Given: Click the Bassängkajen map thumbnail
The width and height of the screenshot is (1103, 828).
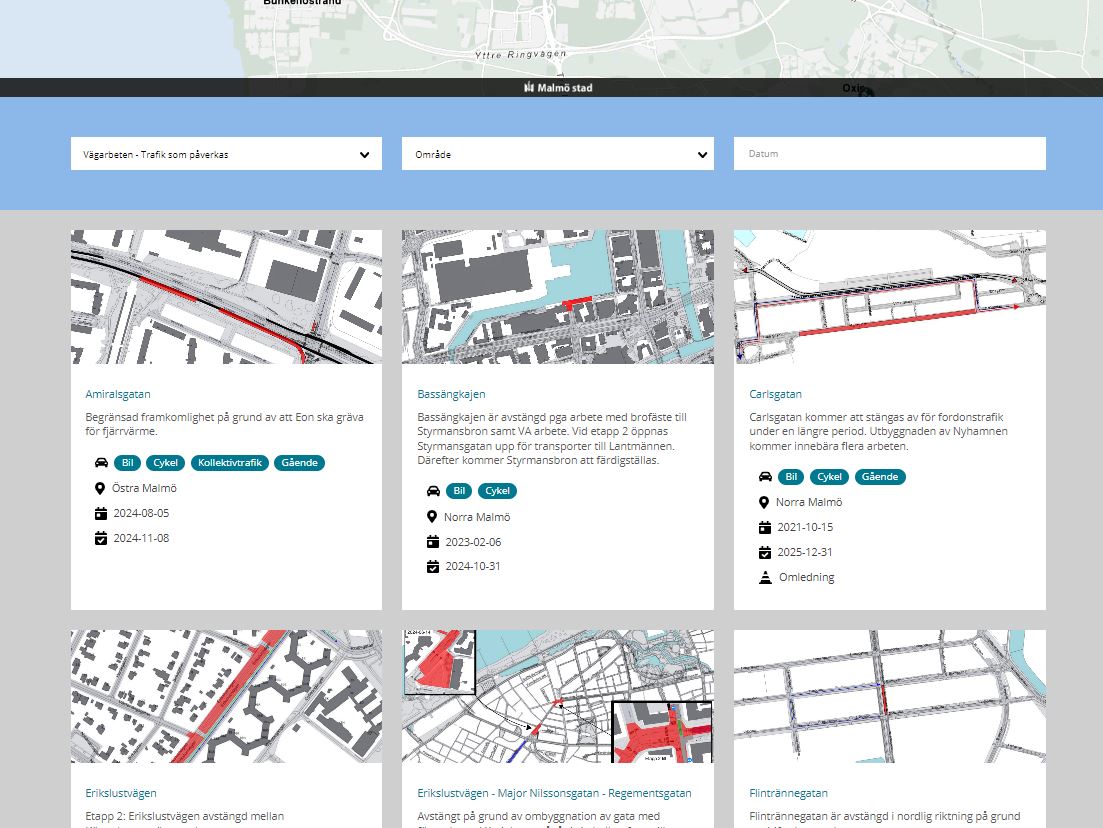Looking at the screenshot, I should pyautogui.click(x=557, y=297).
